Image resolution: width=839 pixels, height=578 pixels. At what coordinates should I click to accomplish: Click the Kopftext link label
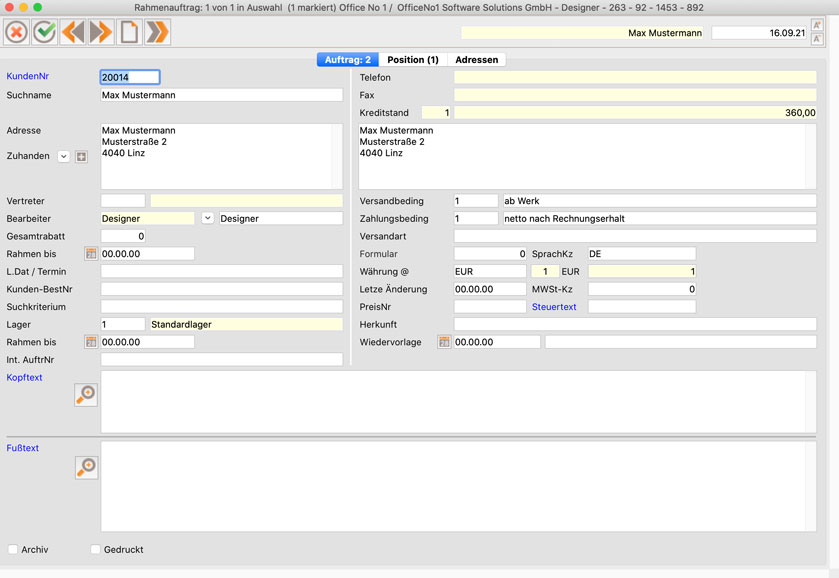[x=24, y=377]
